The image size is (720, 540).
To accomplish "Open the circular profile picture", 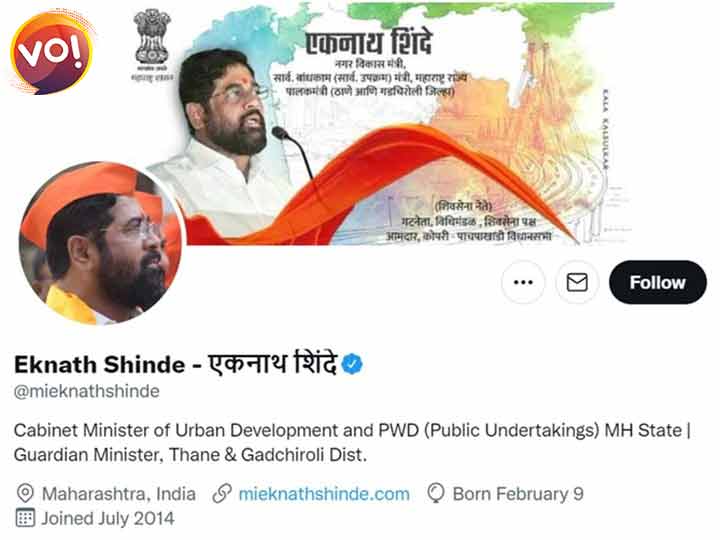I will [x=101, y=243].
